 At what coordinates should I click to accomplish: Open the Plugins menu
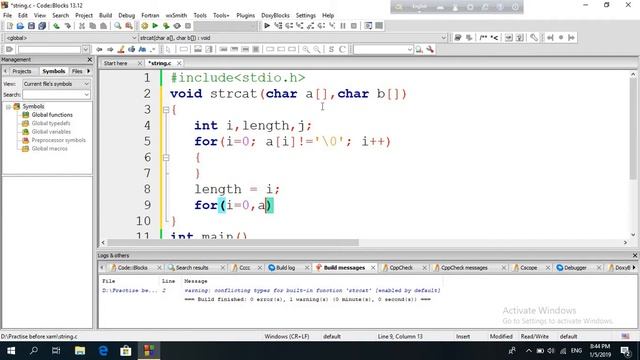(245, 15)
